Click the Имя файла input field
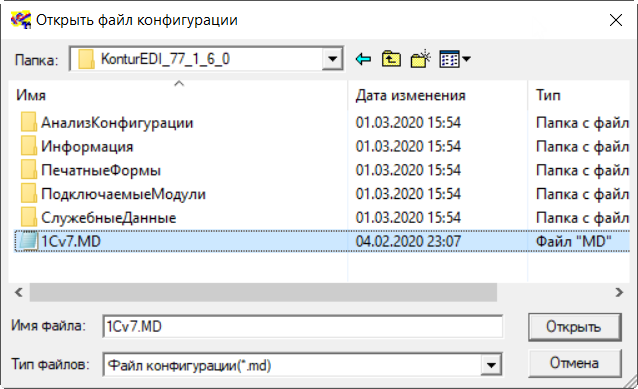Image resolution: width=638 pixels, height=389 pixels. coord(303,326)
